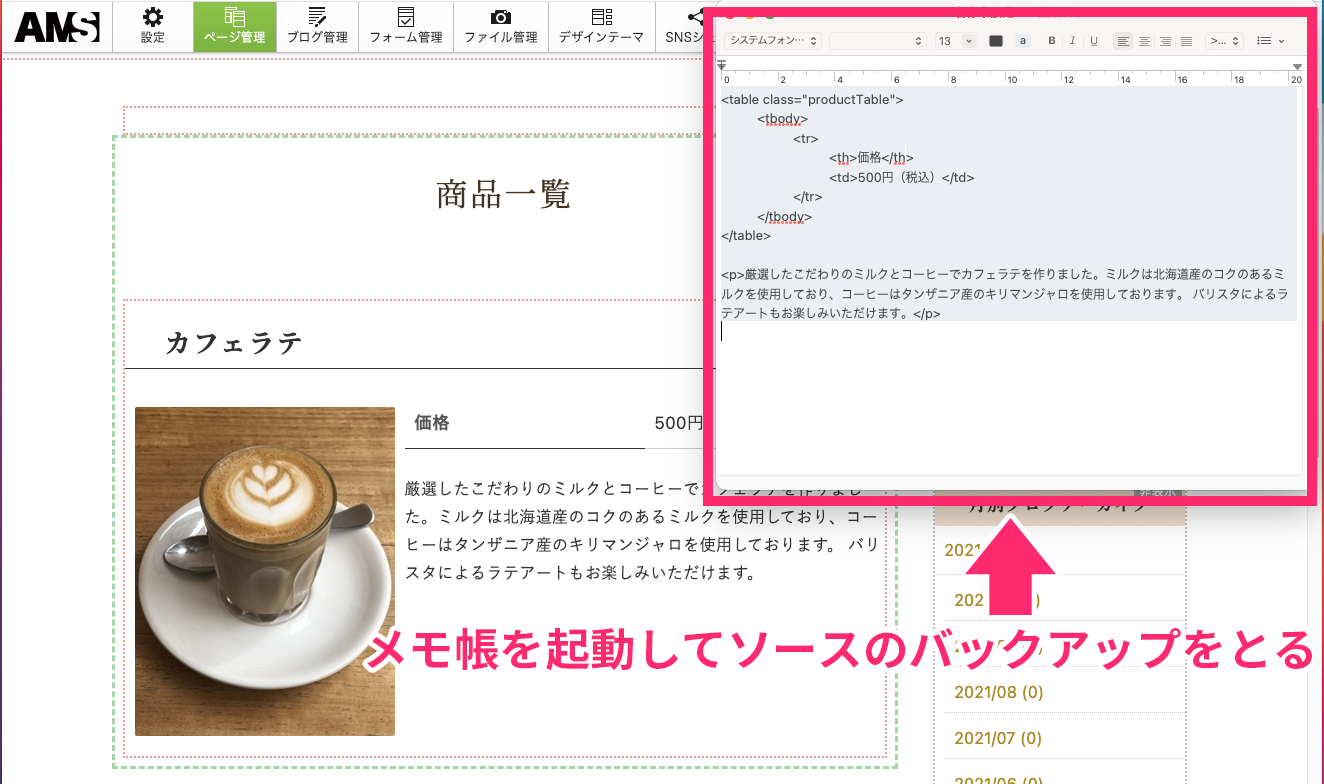Toggle underline formatting in TextEdit
Viewport: 1324px width, 784px height.
coord(1093,41)
